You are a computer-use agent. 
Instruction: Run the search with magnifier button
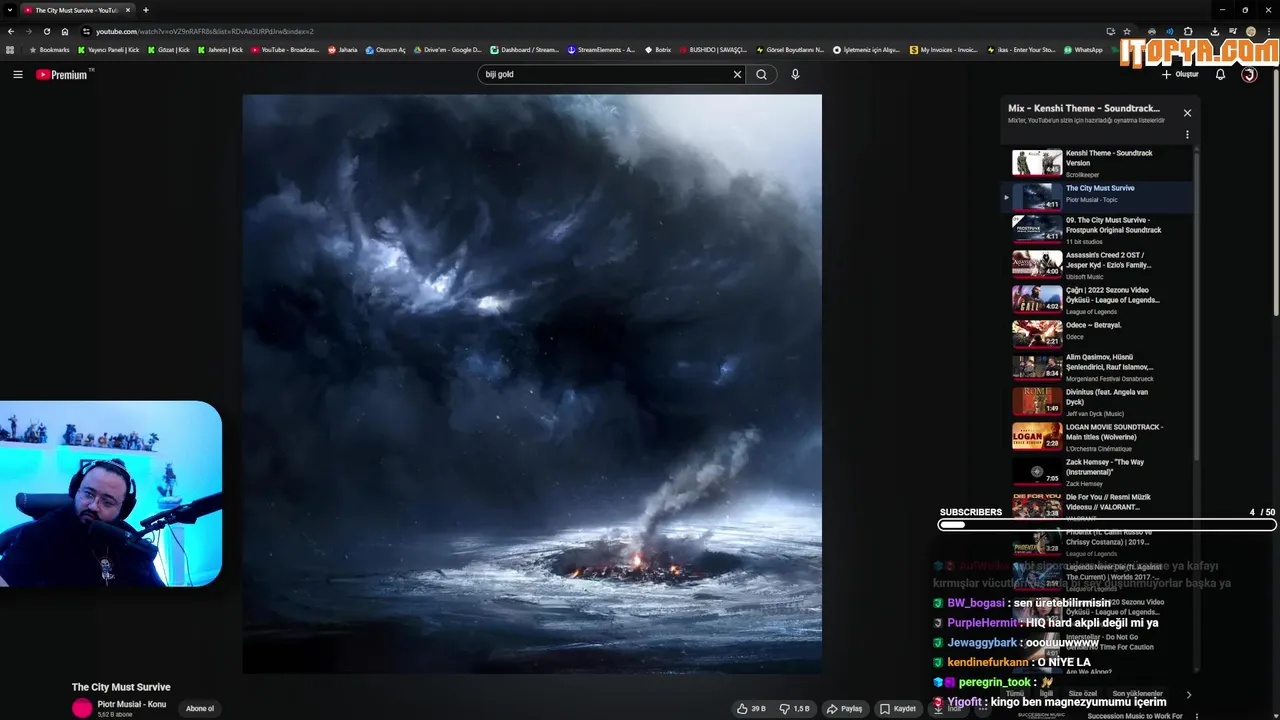coord(762,74)
